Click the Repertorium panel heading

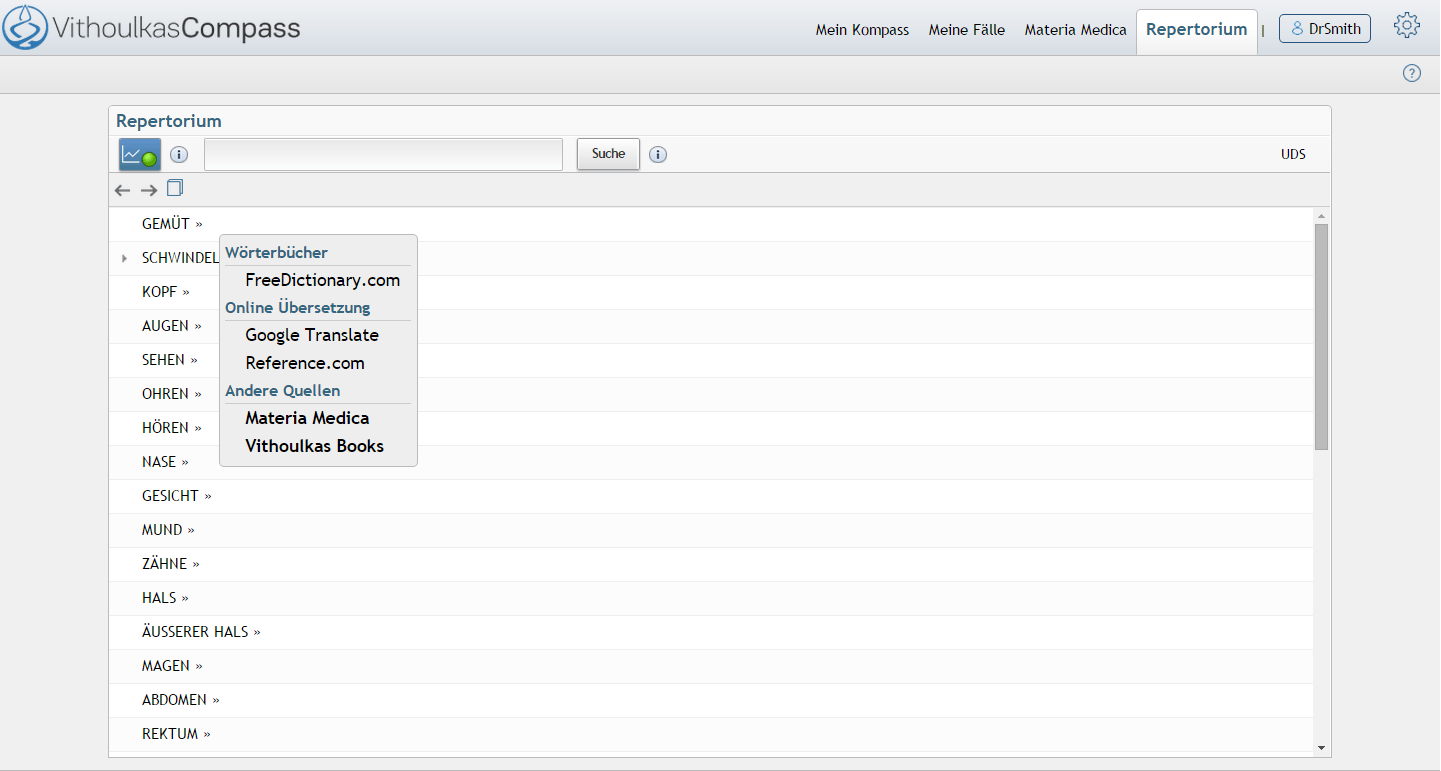pyautogui.click(x=169, y=121)
